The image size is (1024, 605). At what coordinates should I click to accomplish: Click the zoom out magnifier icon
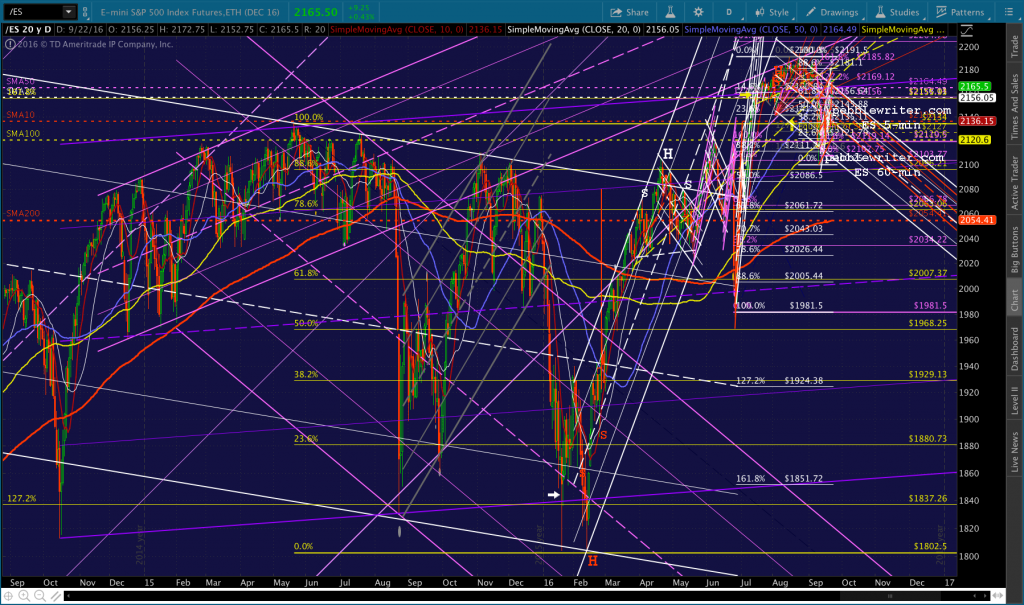point(40,596)
